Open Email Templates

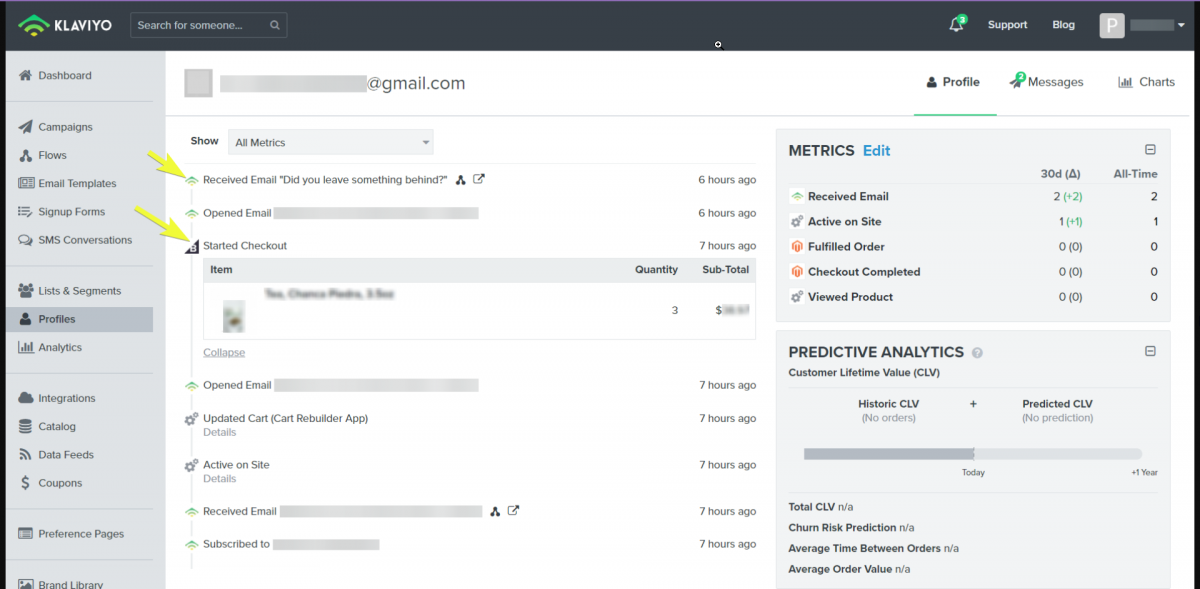coord(77,183)
